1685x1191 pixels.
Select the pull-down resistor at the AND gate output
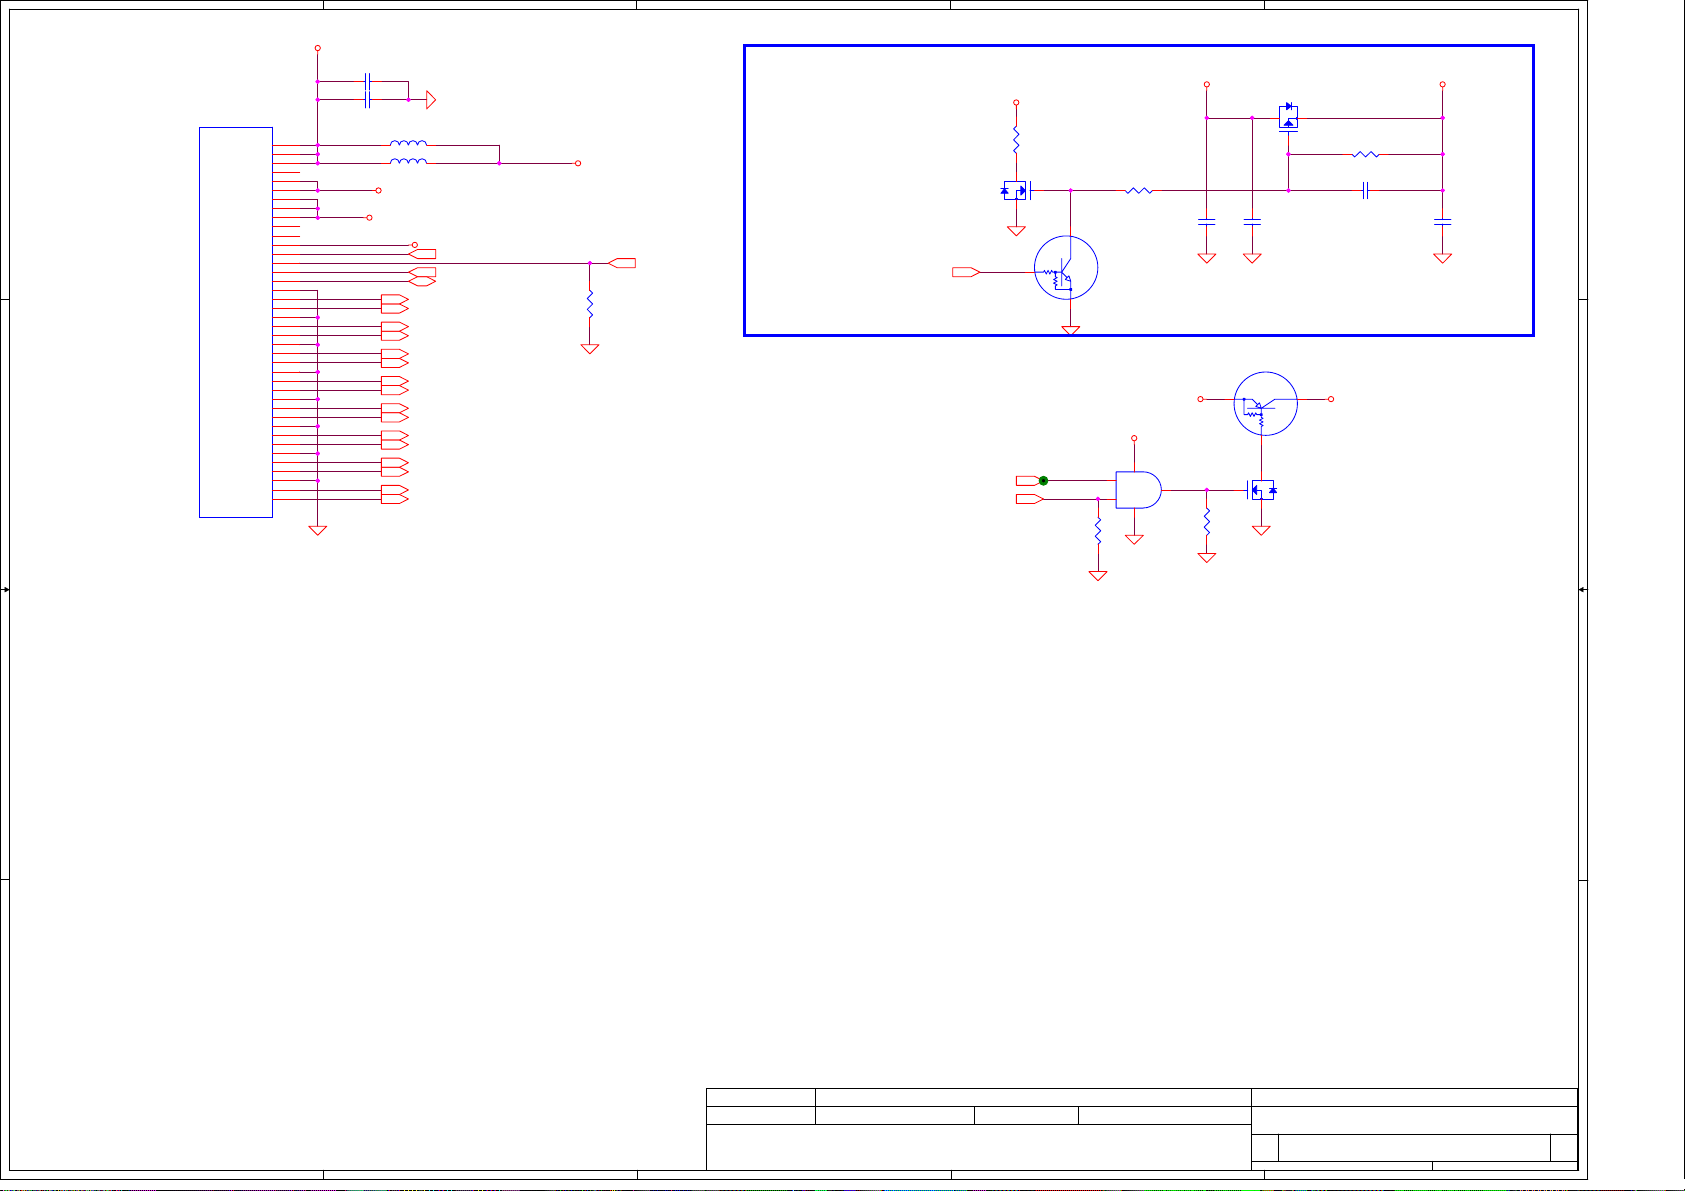tap(1207, 521)
